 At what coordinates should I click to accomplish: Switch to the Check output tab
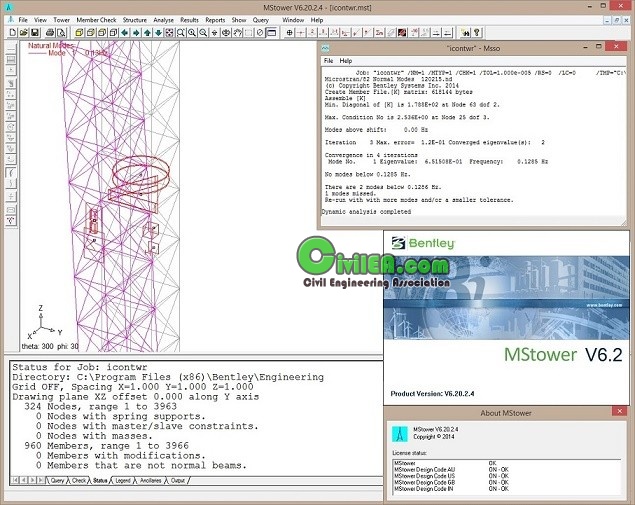coord(79,481)
